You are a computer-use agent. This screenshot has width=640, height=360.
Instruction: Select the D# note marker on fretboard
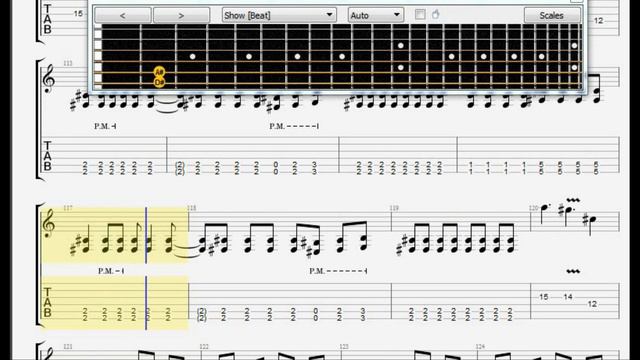(159, 82)
